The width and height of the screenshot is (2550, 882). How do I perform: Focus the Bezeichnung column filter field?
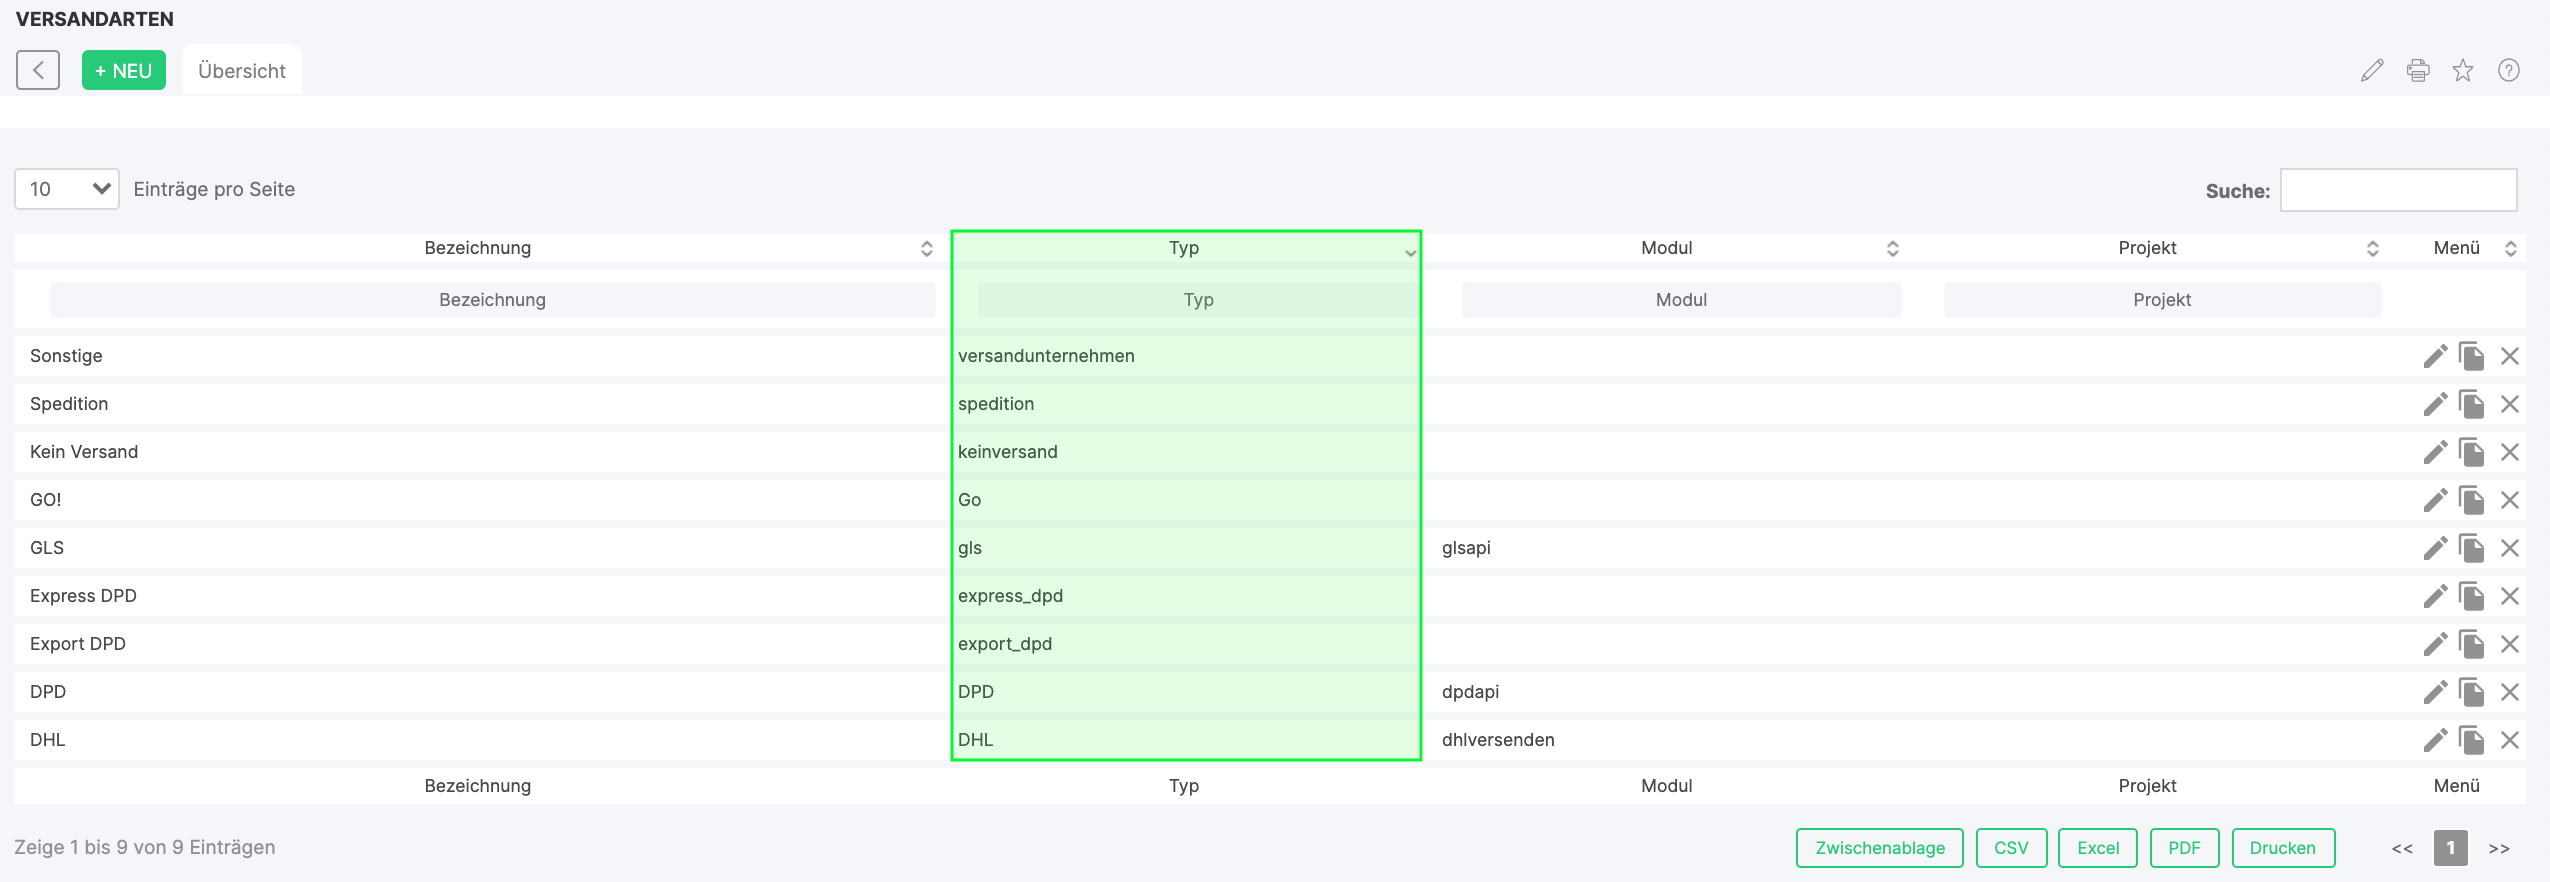tap(492, 300)
